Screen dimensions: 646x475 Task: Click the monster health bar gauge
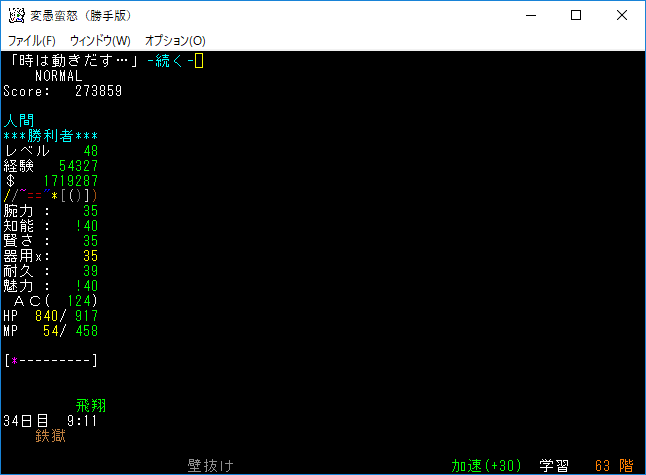51,360
